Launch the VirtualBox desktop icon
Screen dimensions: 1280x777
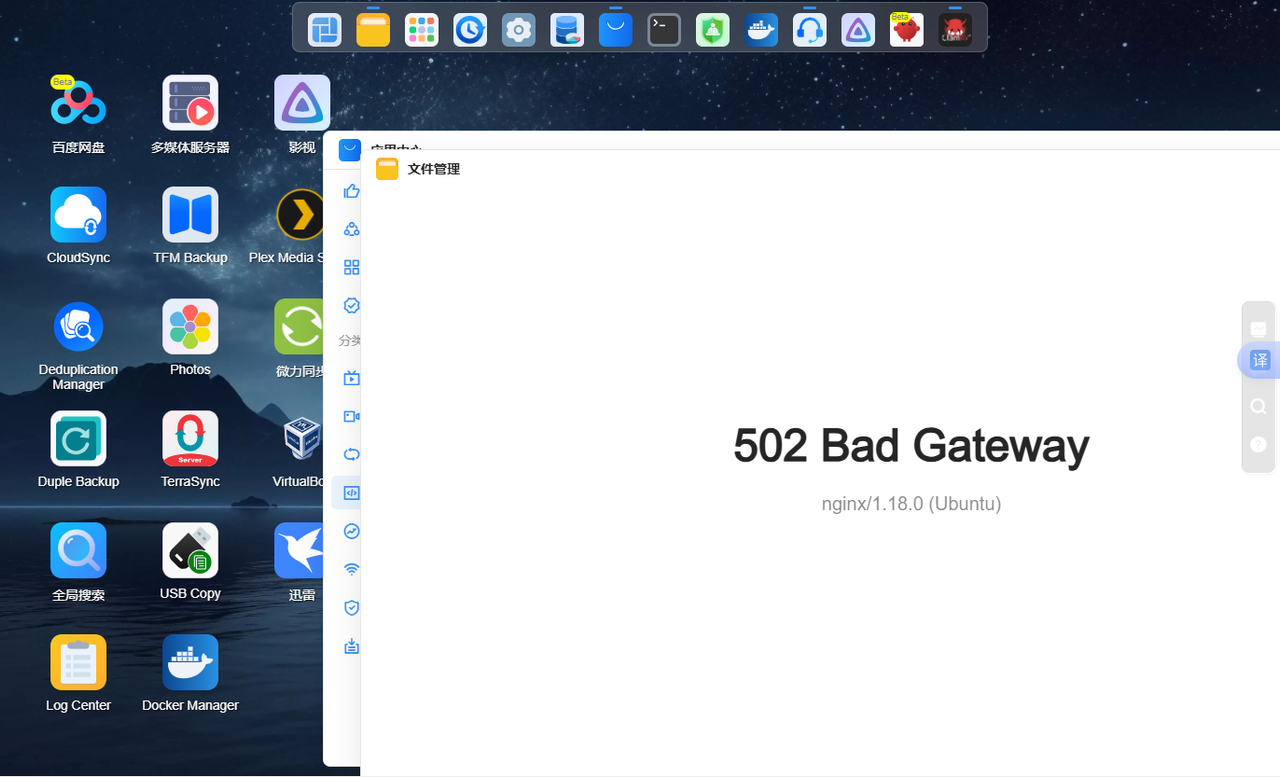click(x=300, y=438)
